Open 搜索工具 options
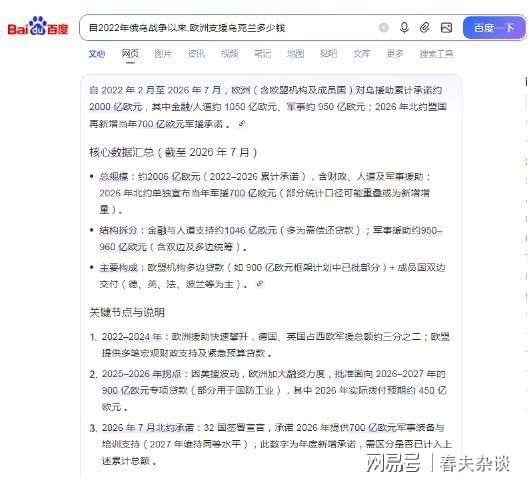 click(x=436, y=54)
